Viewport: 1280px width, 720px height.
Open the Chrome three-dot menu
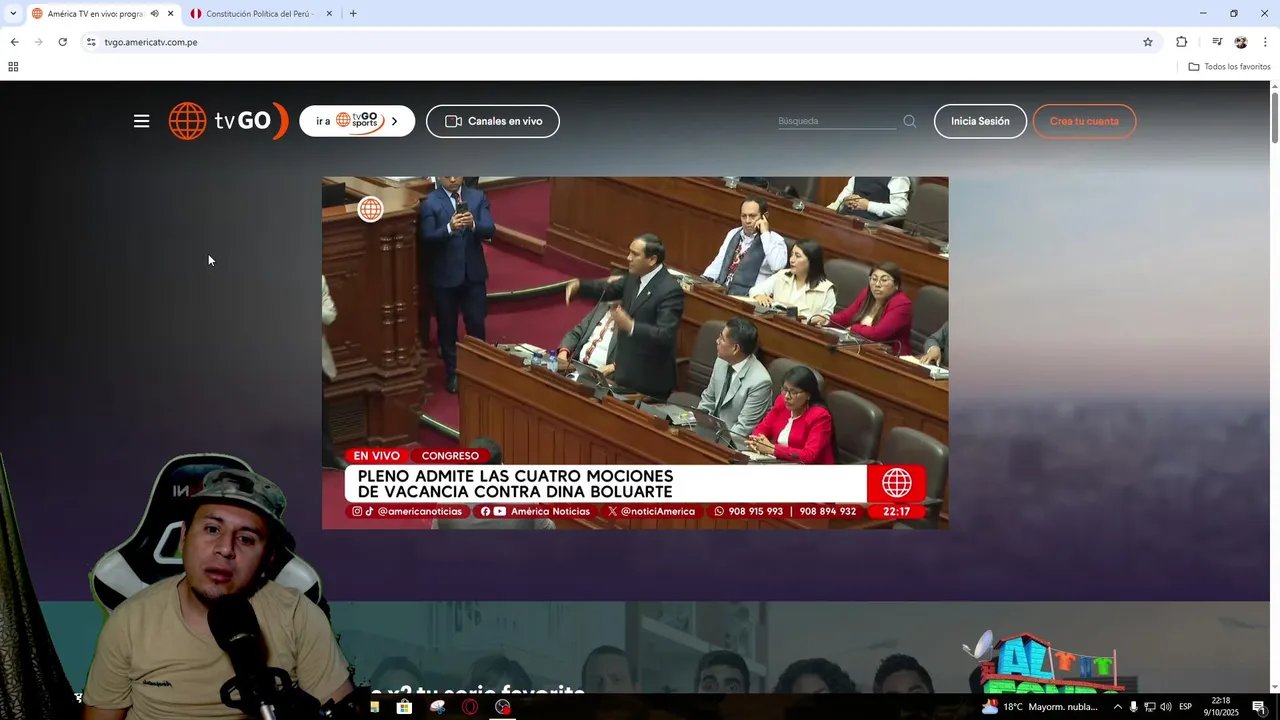click(1265, 42)
